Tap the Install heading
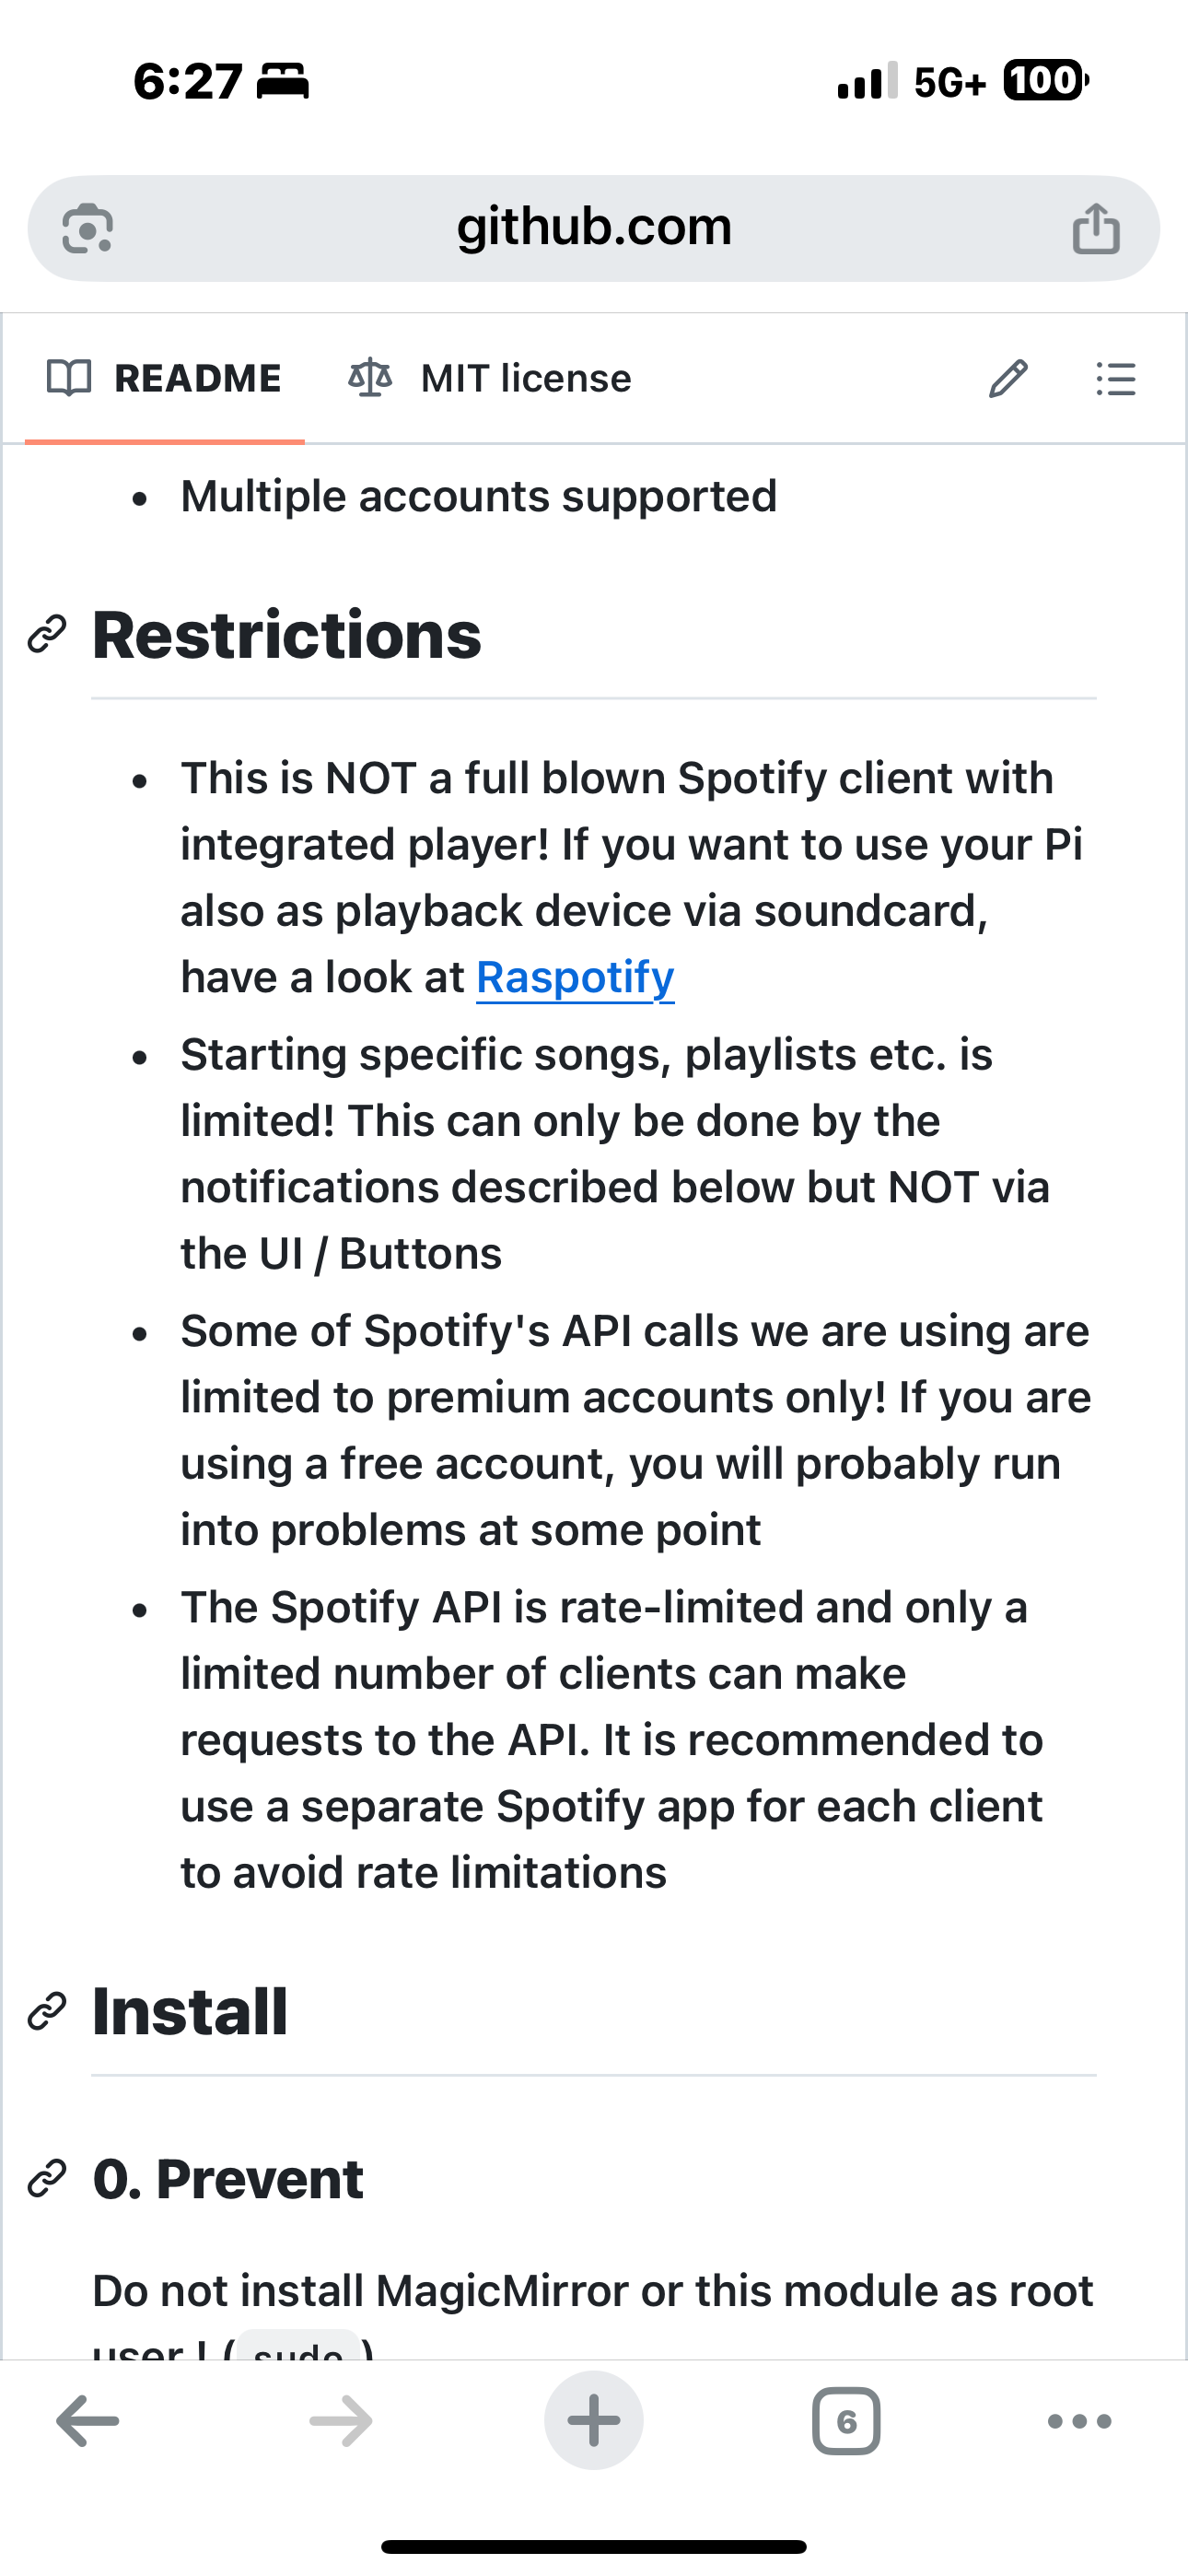Viewport: 1188px width, 2576px height. (190, 2011)
